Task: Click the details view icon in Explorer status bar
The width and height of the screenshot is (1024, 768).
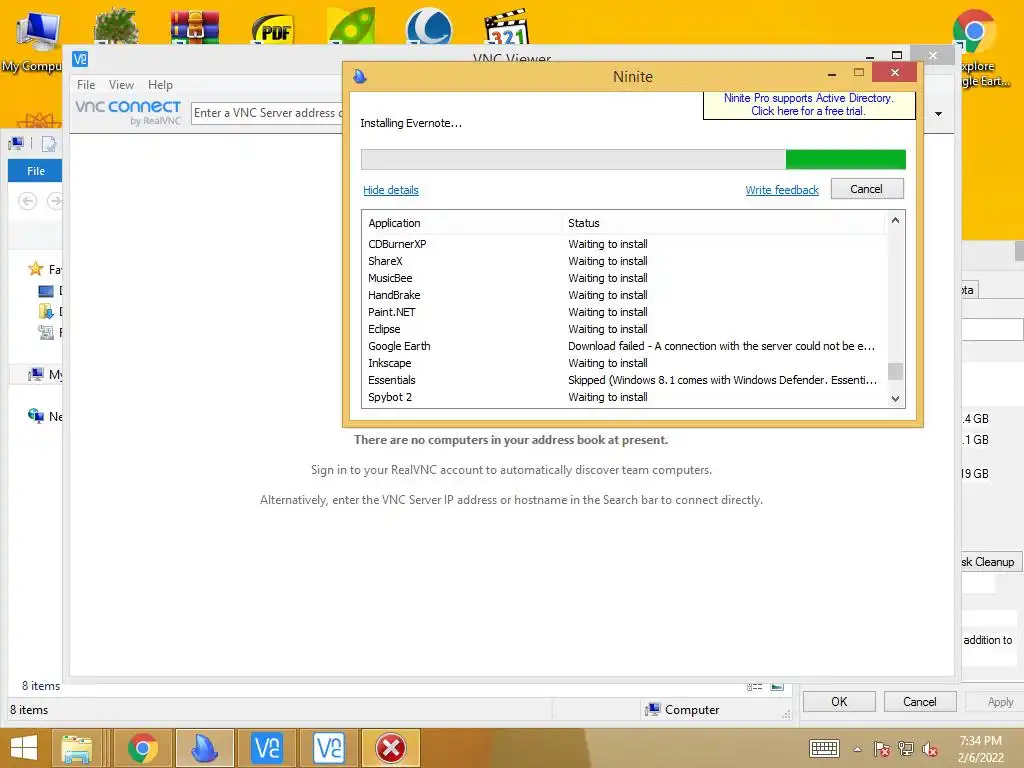Action: tap(754, 686)
